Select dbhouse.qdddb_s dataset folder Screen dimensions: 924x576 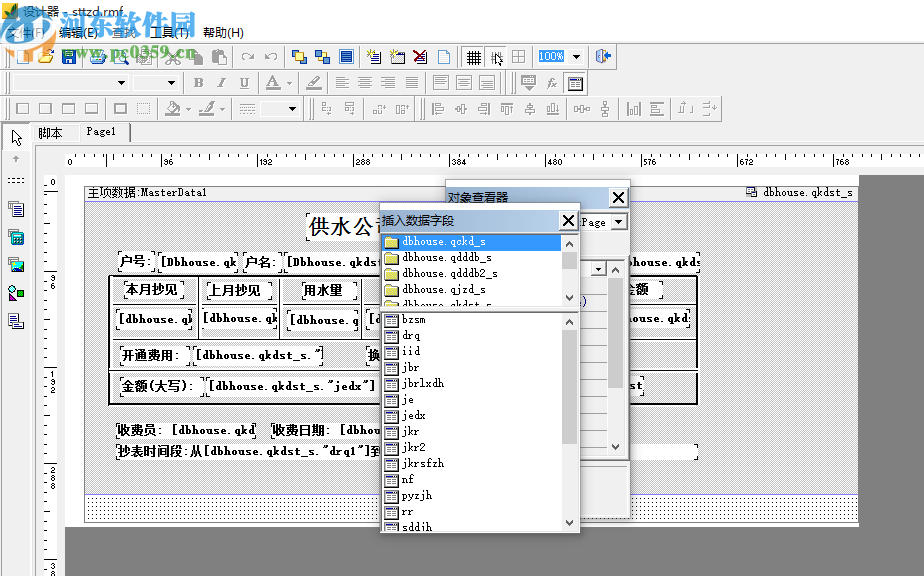443,258
